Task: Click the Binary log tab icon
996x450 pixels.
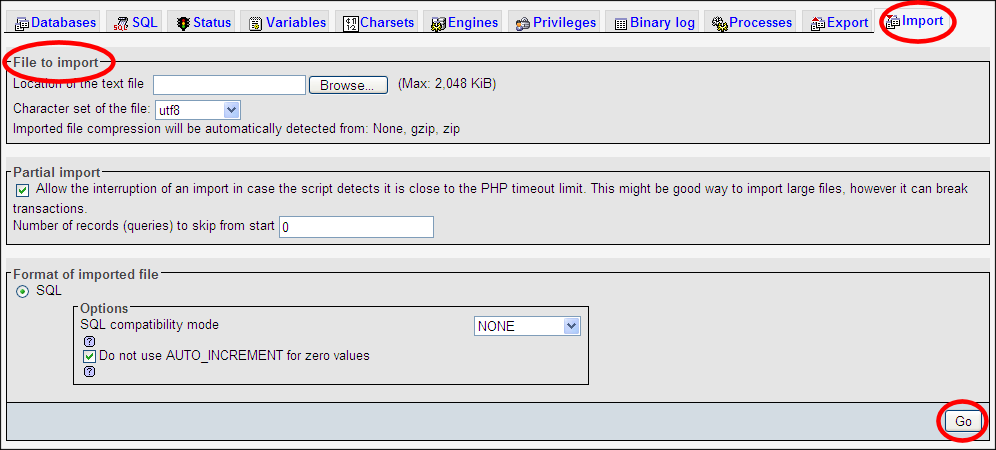Action: pos(621,24)
